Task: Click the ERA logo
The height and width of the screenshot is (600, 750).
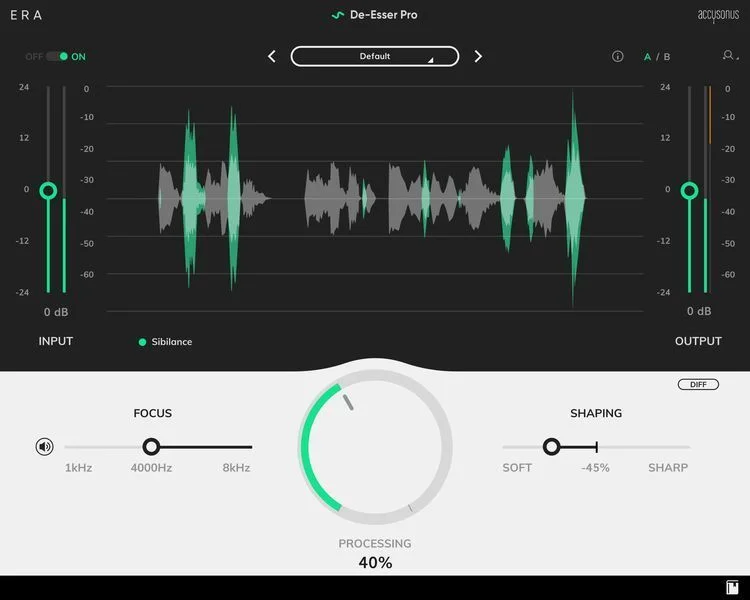Action: (x=26, y=15)
